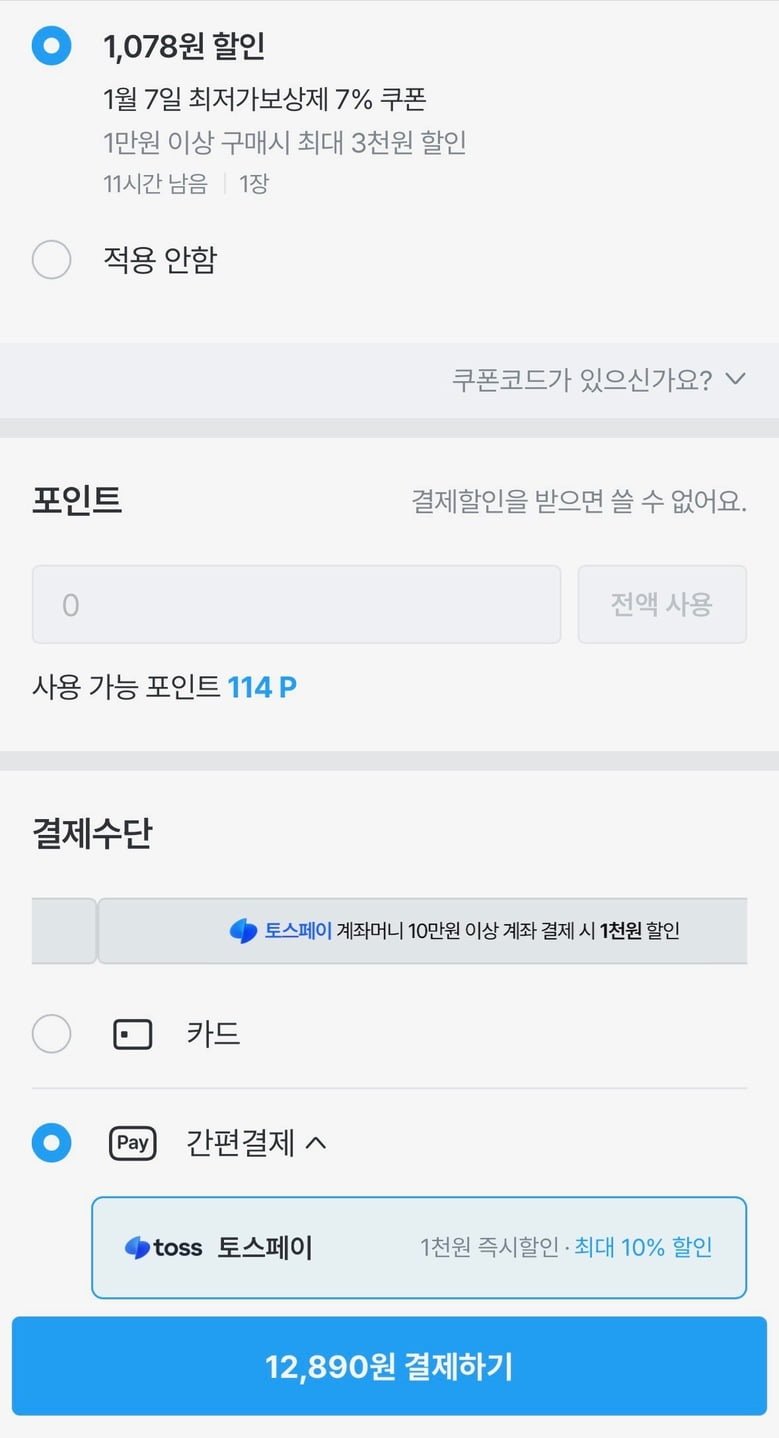The image size is (779, 1438).
Task: Click the points amount input field
Action: [296, 604]
